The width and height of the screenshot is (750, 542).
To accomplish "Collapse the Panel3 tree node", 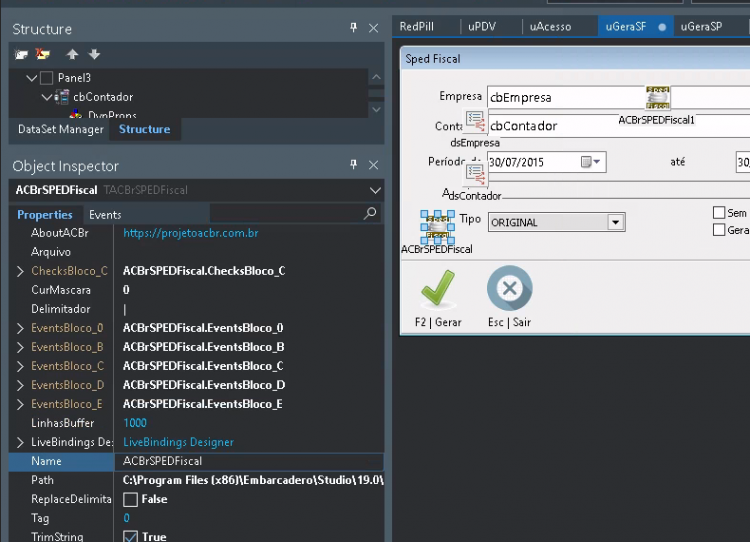I will point(32,77).
